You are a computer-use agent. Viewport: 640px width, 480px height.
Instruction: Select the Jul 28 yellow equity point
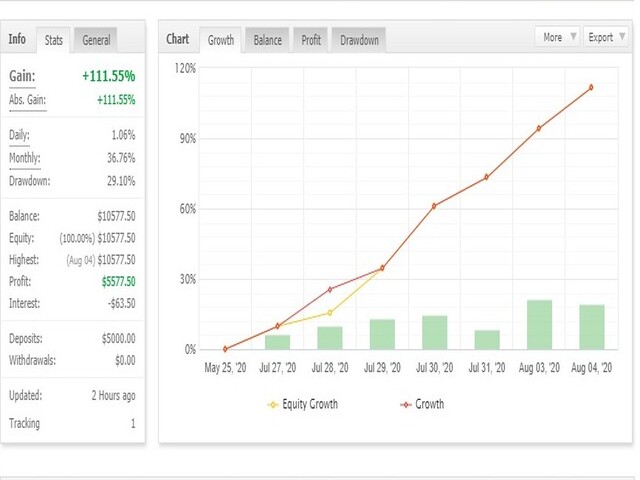tap(330, 313)
